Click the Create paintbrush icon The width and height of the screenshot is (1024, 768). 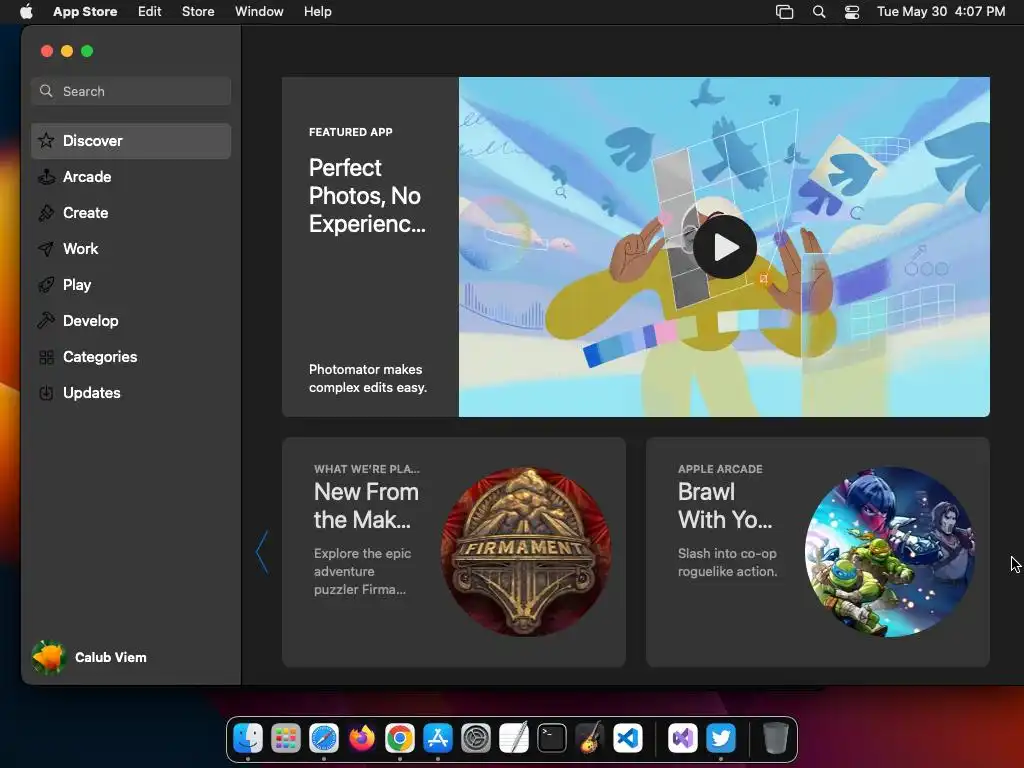pyautogui.click(x=46, y=213)
